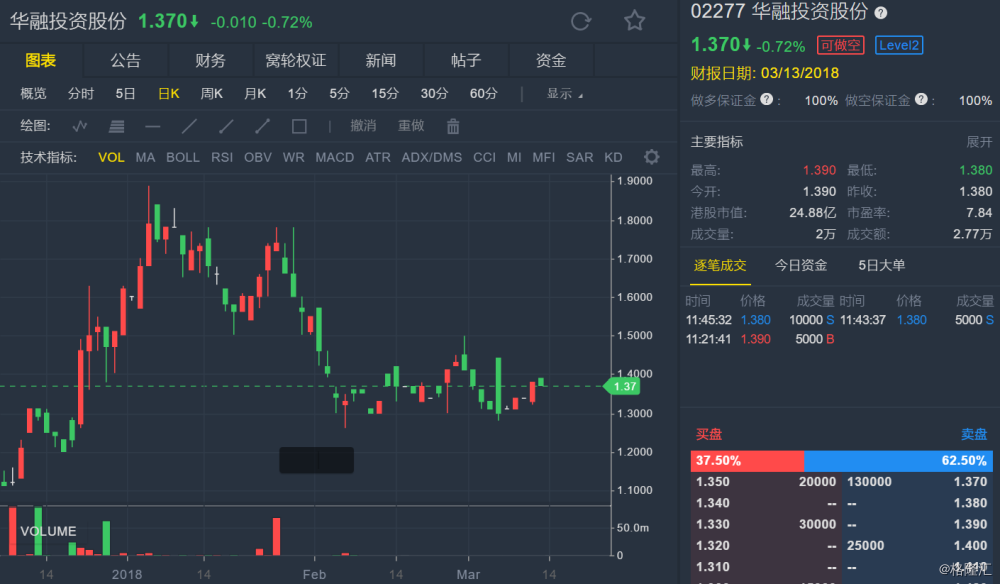Screen dimensions: 1000x584
Task: Select the 15分 chart interval
Action: (x=385, y=94)
